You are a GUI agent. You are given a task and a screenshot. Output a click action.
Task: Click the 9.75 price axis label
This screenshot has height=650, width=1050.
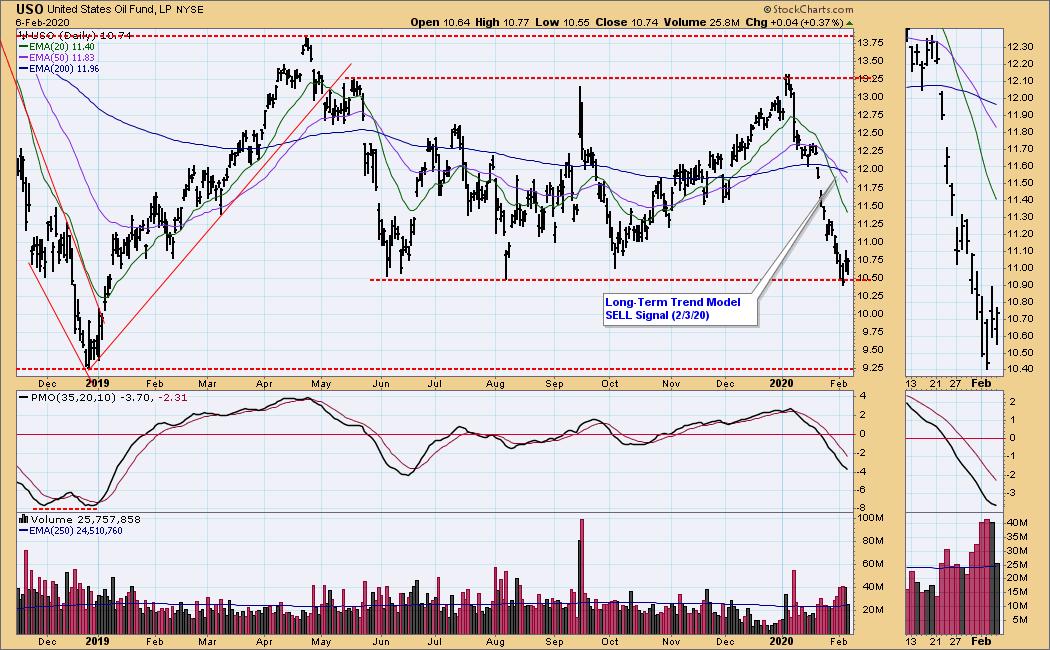point(871,332)
